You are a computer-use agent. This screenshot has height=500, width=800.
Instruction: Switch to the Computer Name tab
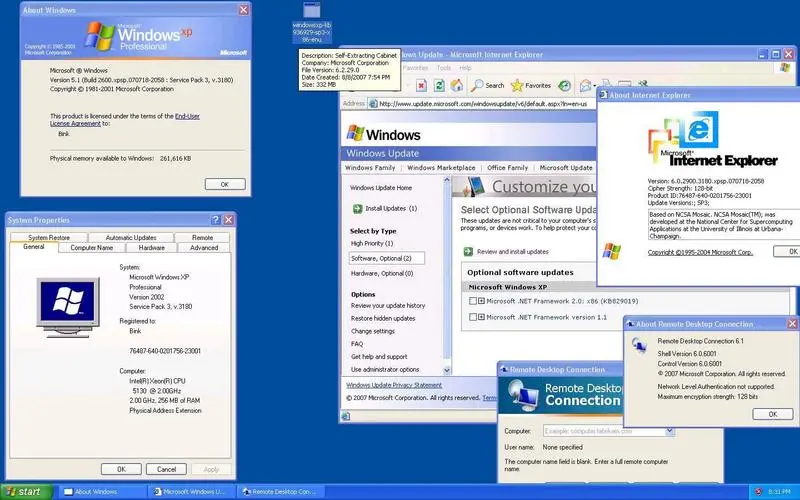point(91,247)
